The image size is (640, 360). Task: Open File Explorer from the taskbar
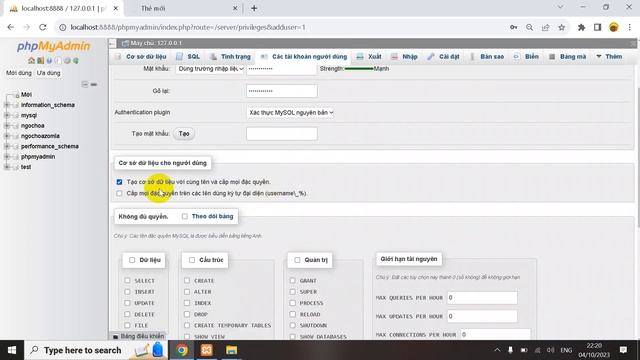231,350
